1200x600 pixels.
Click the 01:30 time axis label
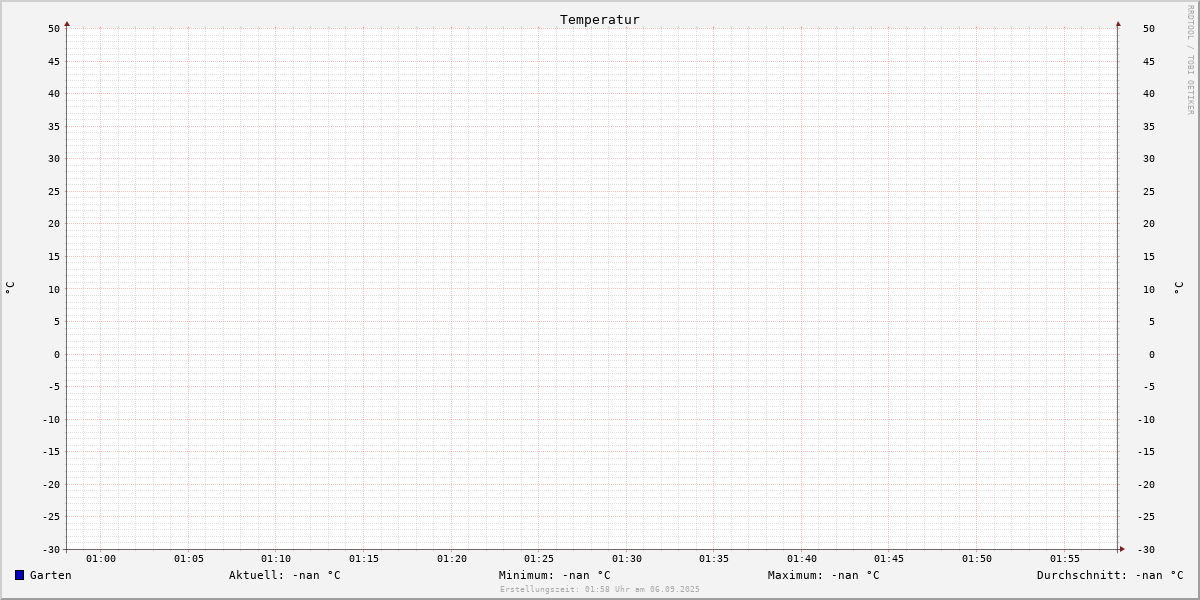(x=627, y=559)
